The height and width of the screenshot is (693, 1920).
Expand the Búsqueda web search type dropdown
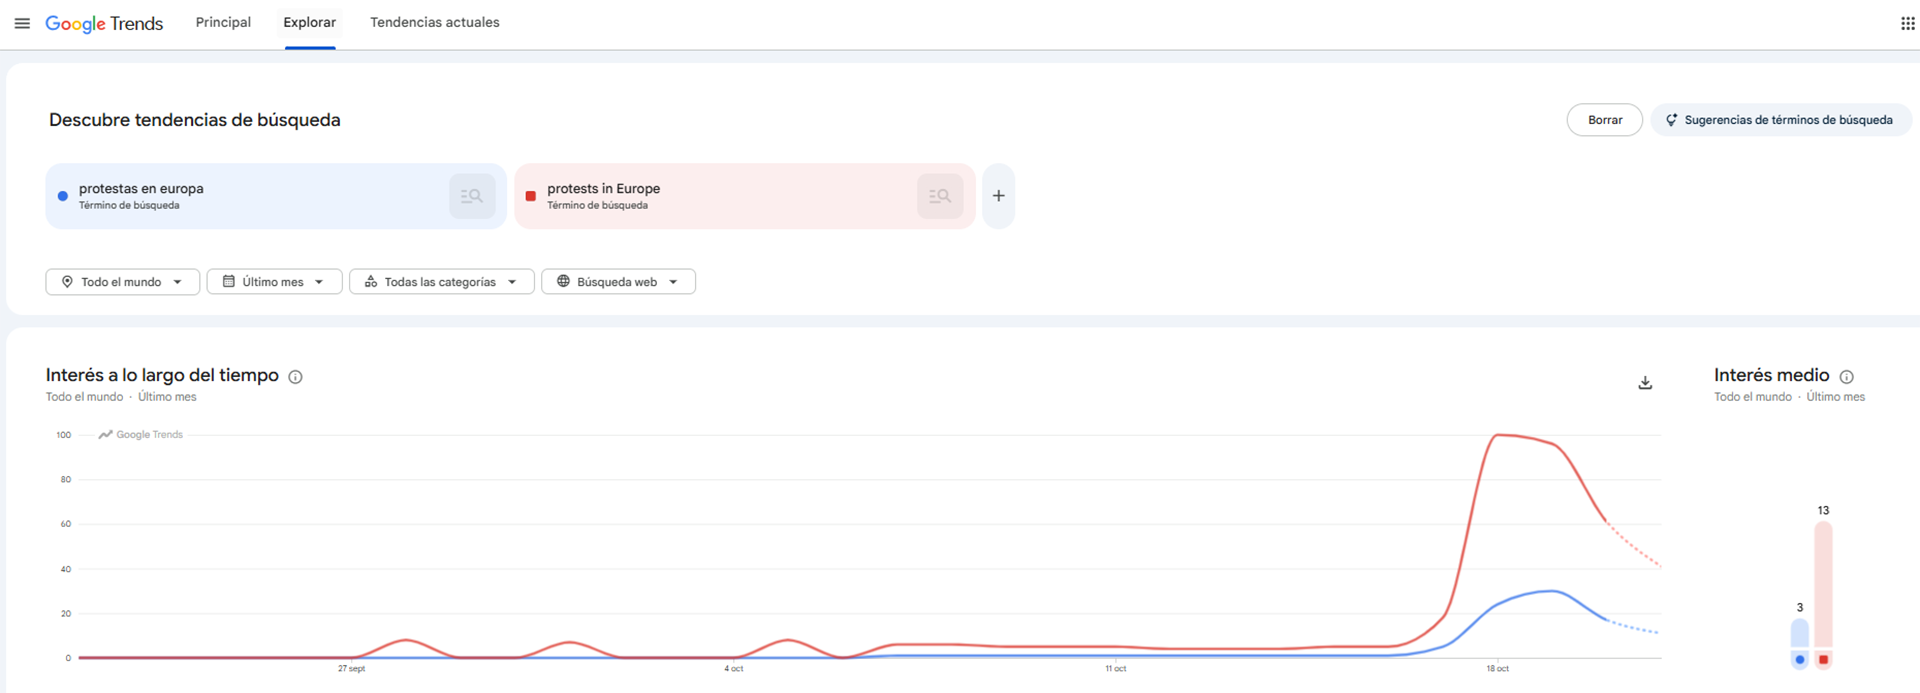619,282
